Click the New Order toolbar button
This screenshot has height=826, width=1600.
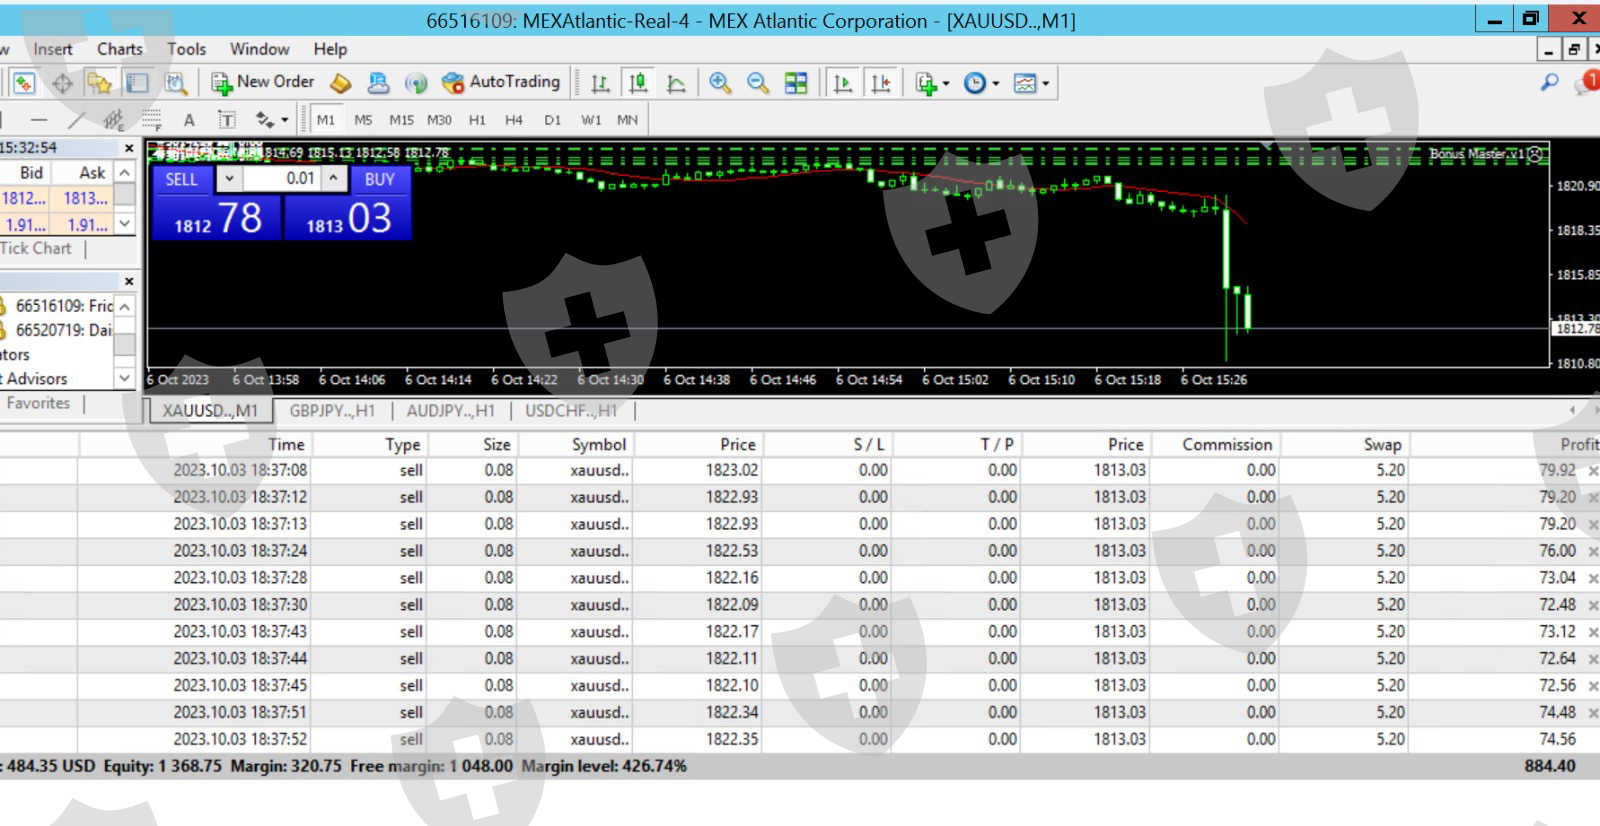pos(263,83)
